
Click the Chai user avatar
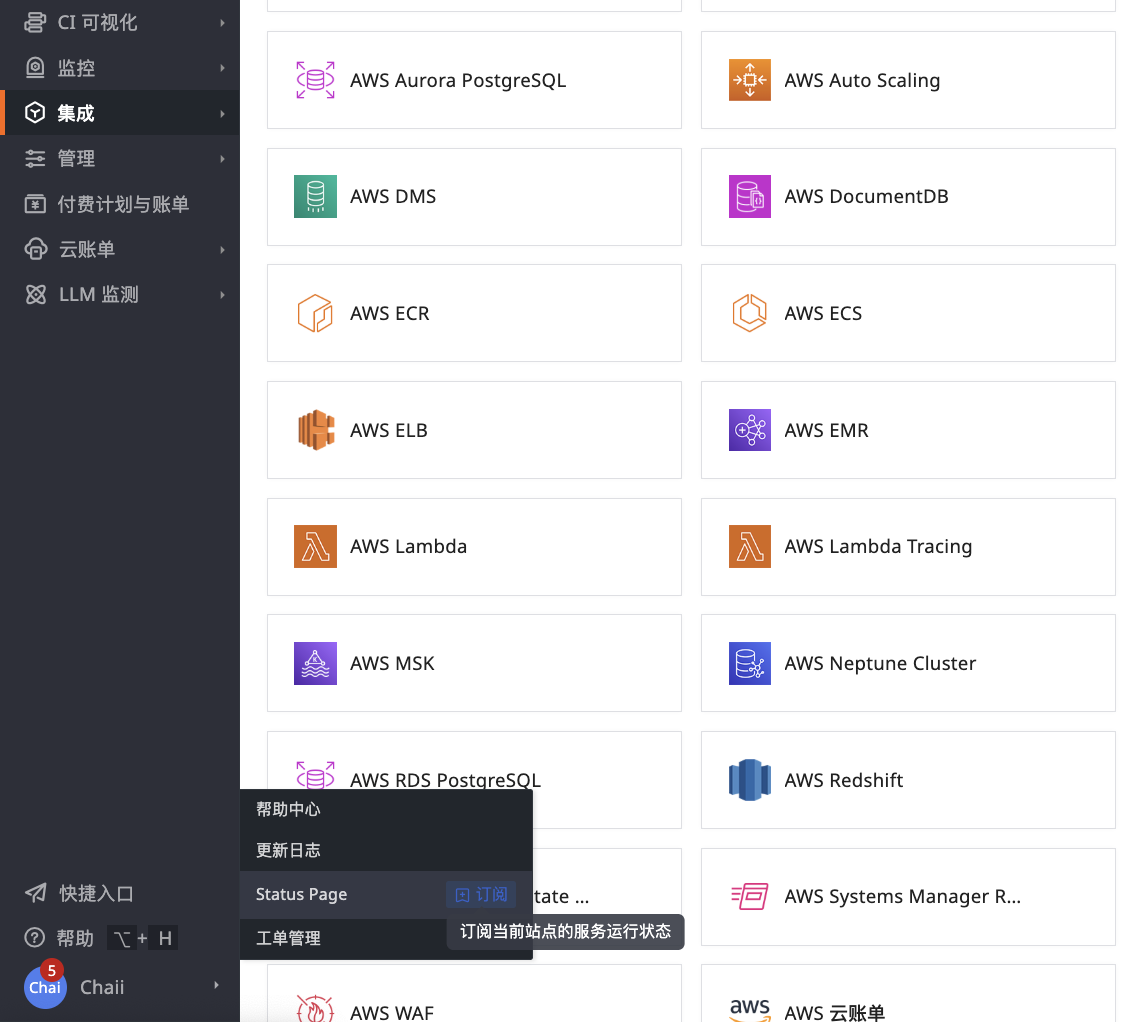point(45,987)
